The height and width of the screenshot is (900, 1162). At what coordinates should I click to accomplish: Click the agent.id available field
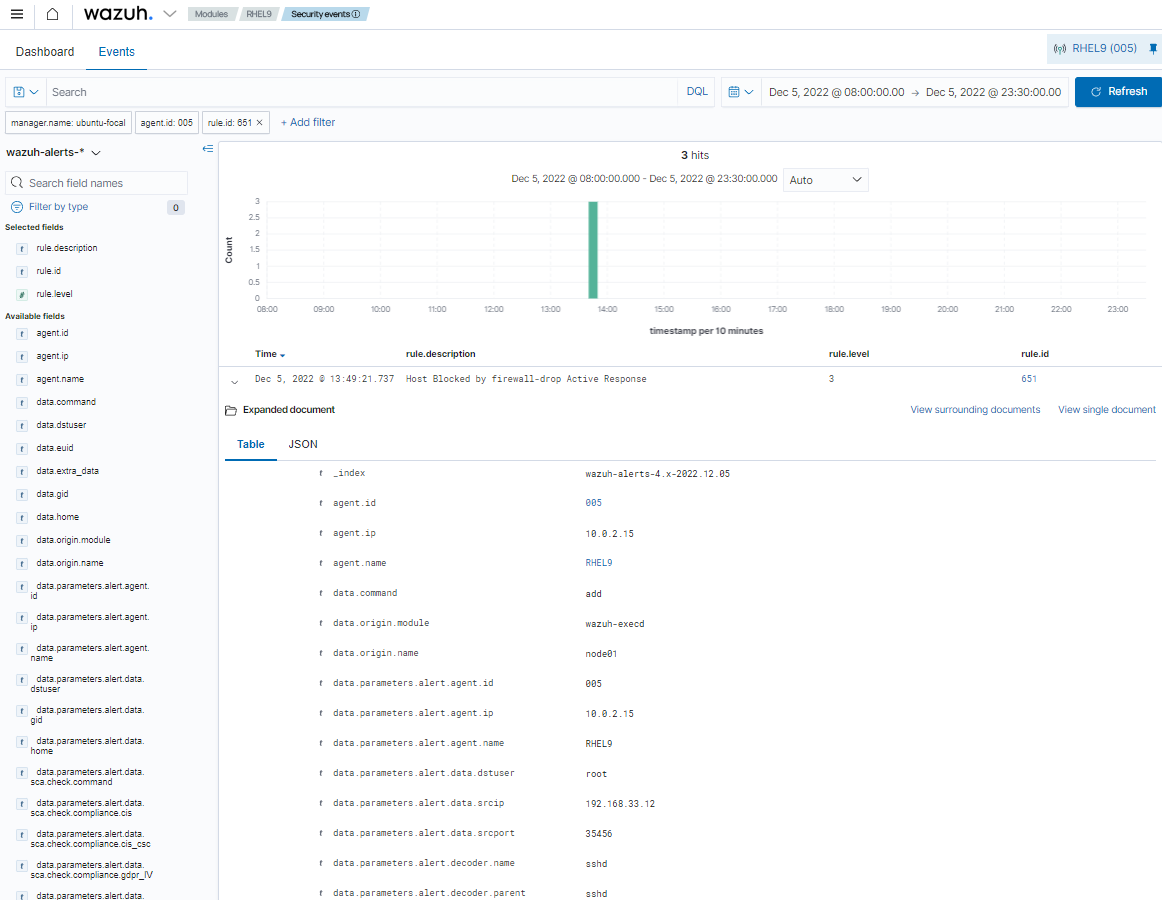point(52,334)
